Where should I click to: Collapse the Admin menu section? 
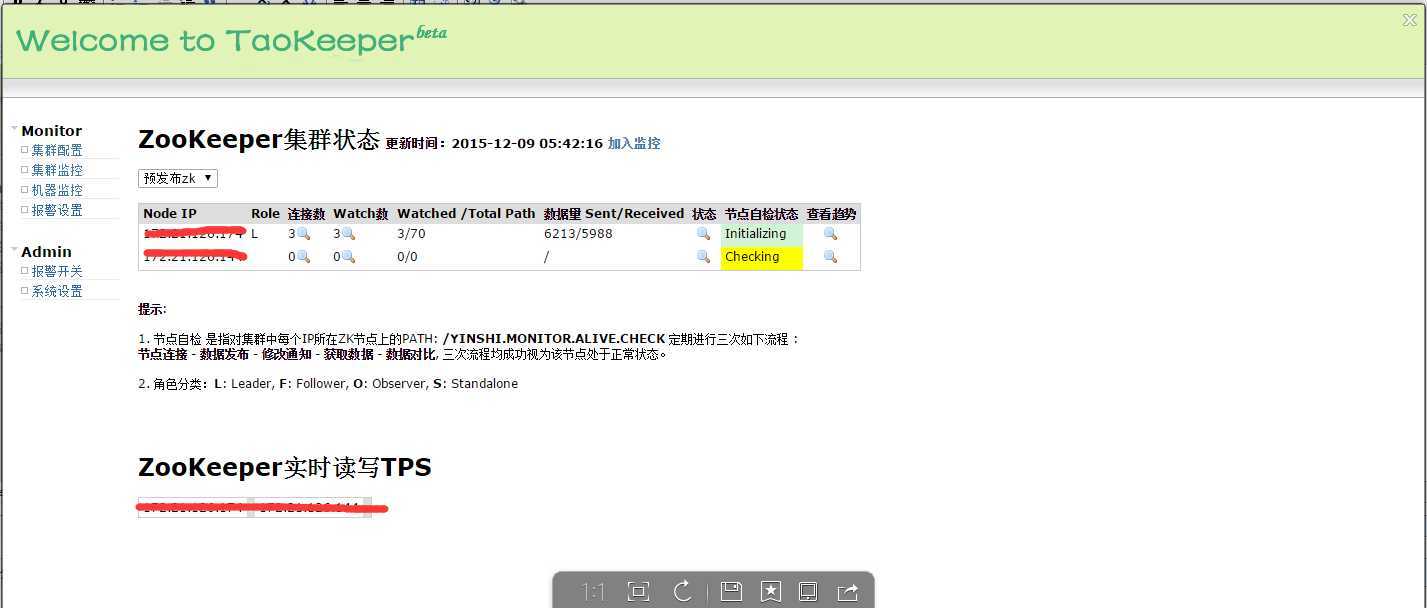point(15,250)
